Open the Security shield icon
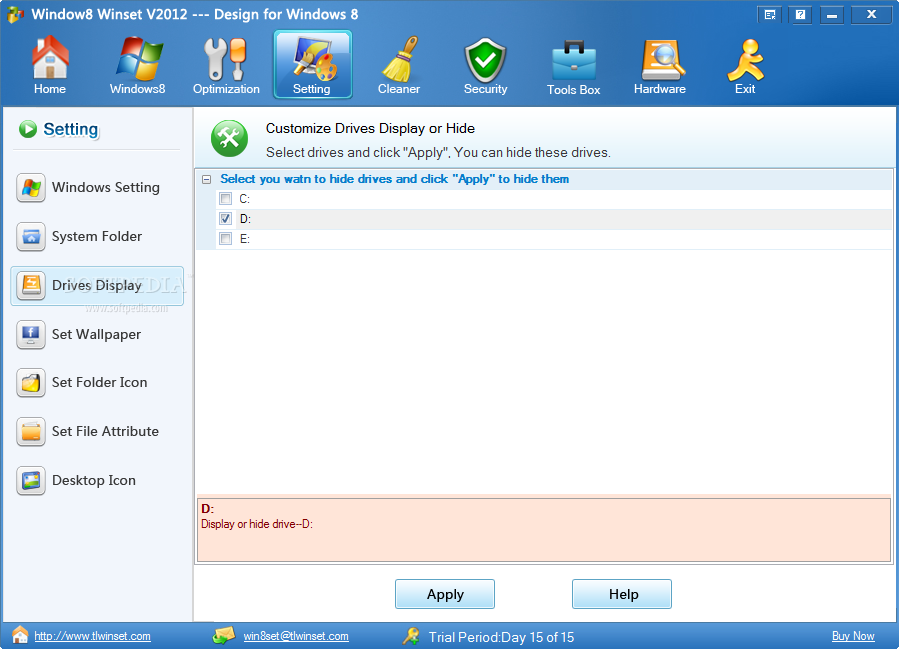 click(486, 60)
